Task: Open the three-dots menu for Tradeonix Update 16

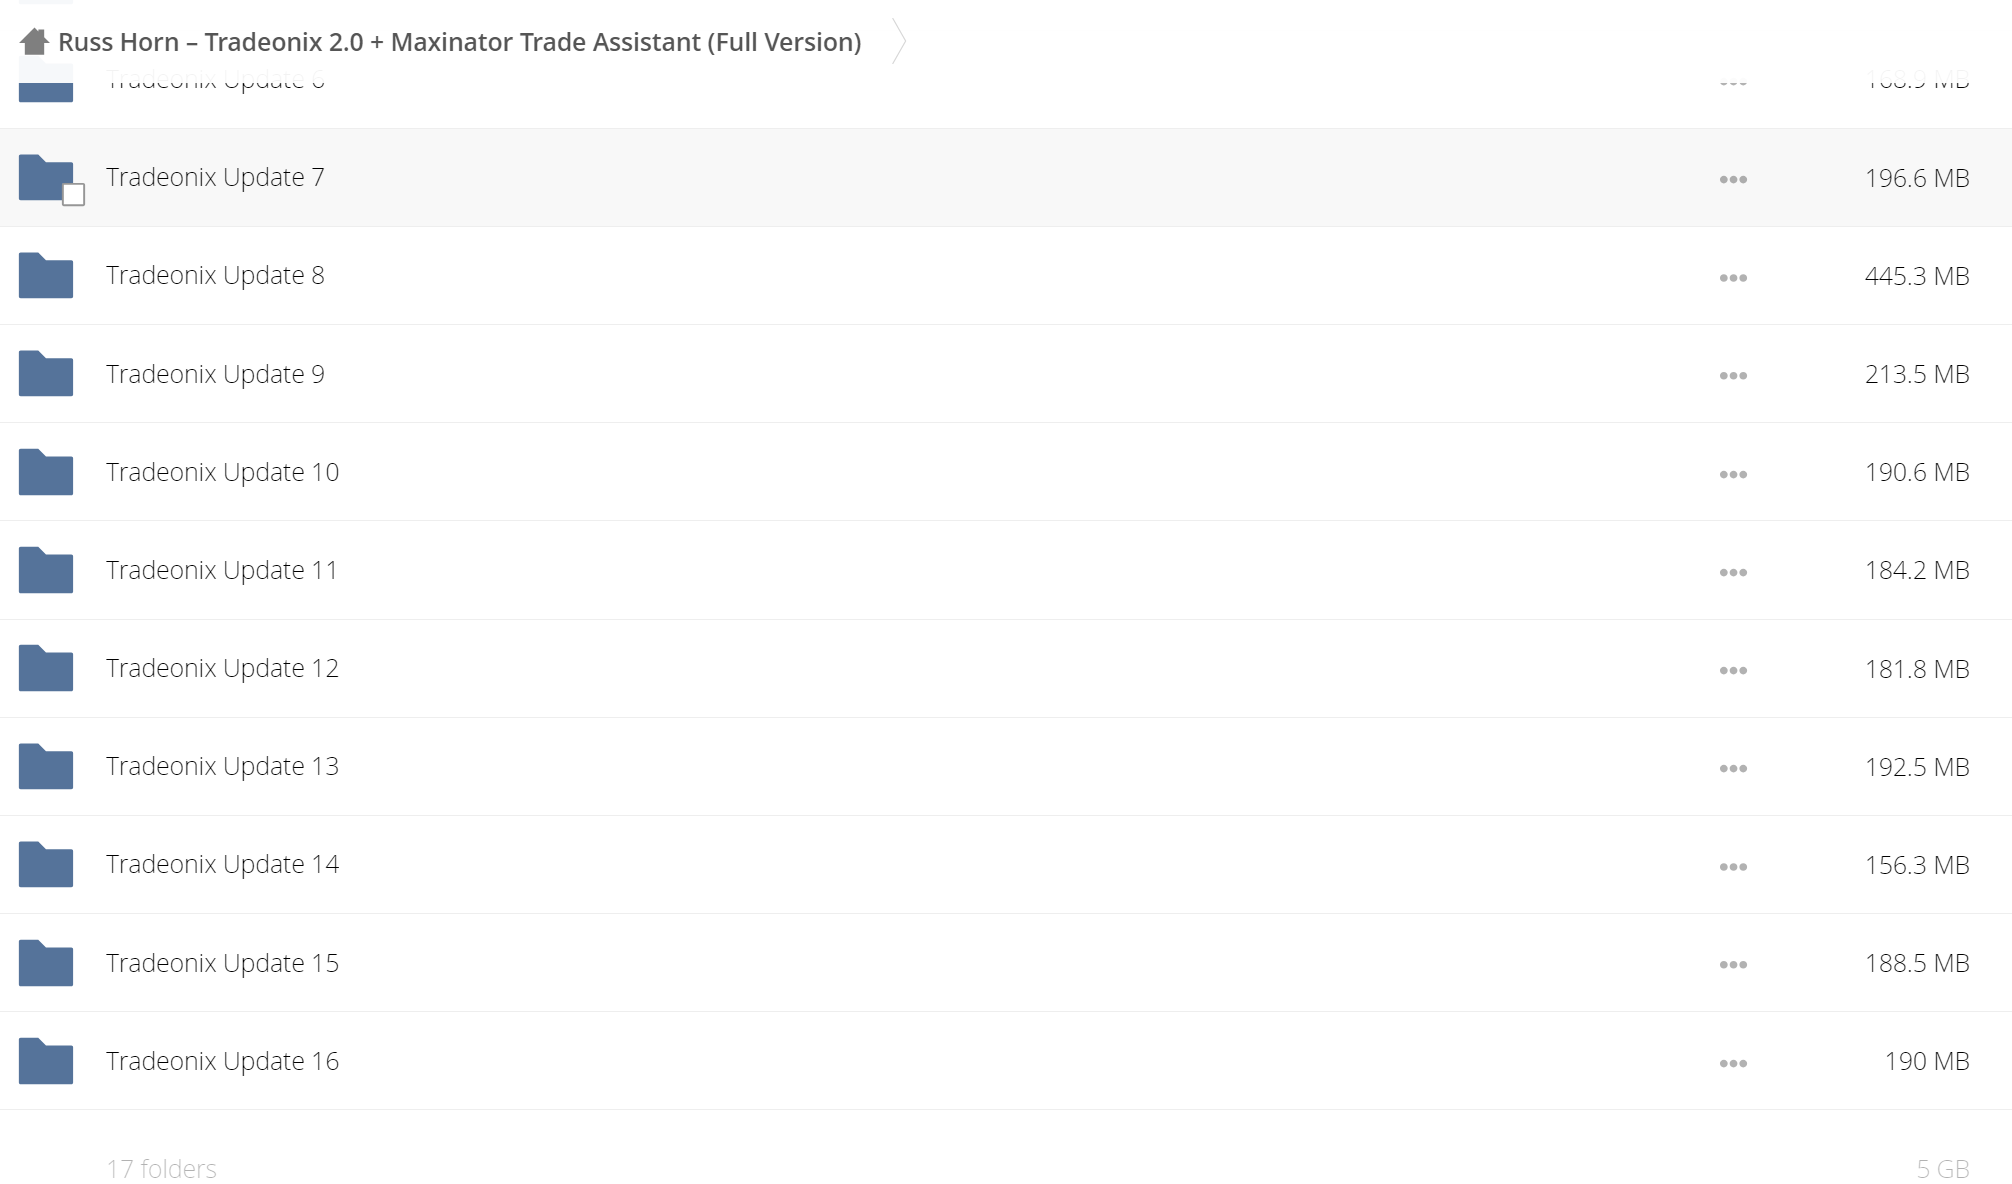Action: coord(1733,1063)
